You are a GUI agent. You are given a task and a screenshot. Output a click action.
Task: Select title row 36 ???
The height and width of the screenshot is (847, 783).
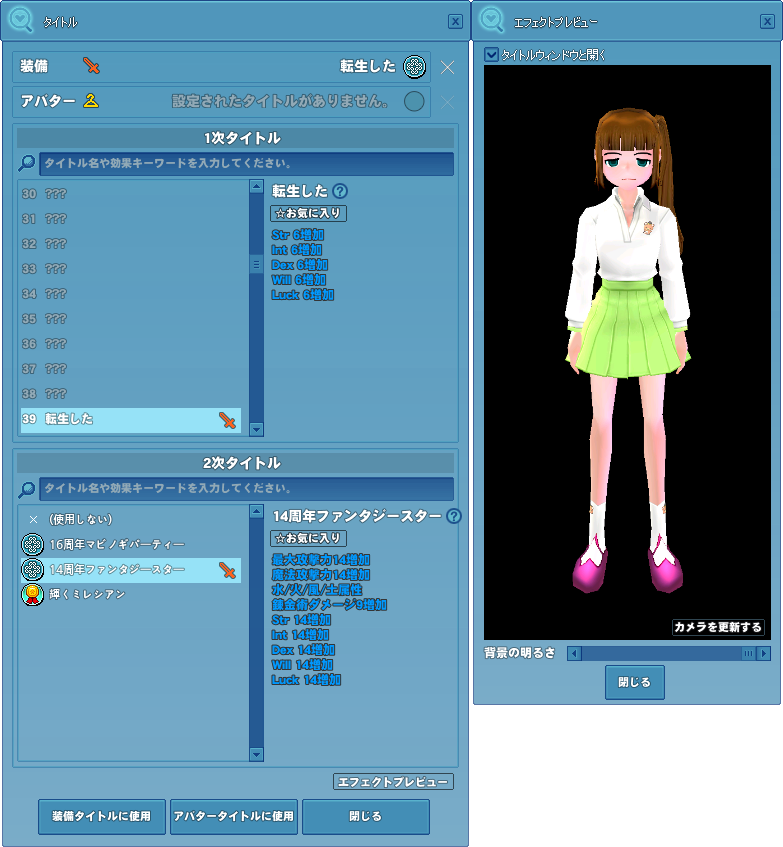131,344
